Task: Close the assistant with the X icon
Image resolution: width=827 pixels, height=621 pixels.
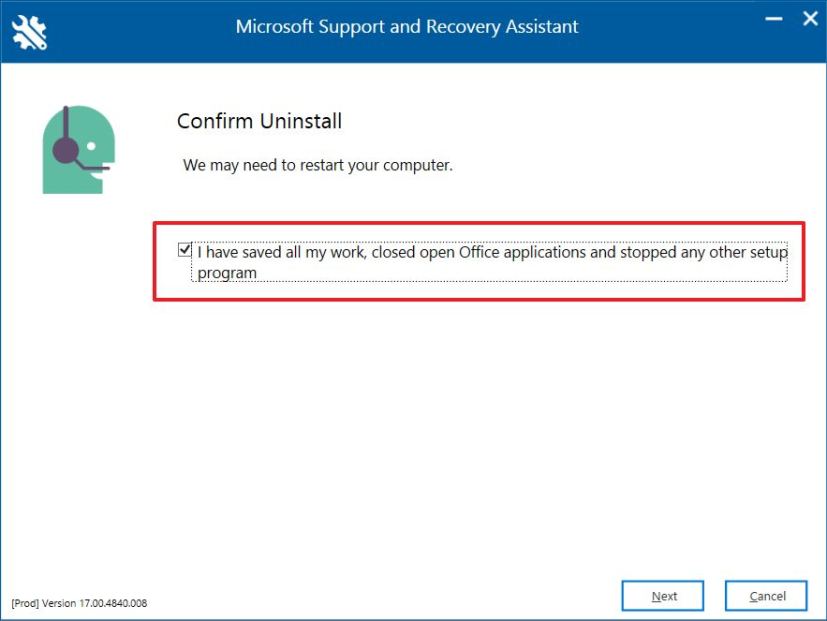Action: point(810,19)
